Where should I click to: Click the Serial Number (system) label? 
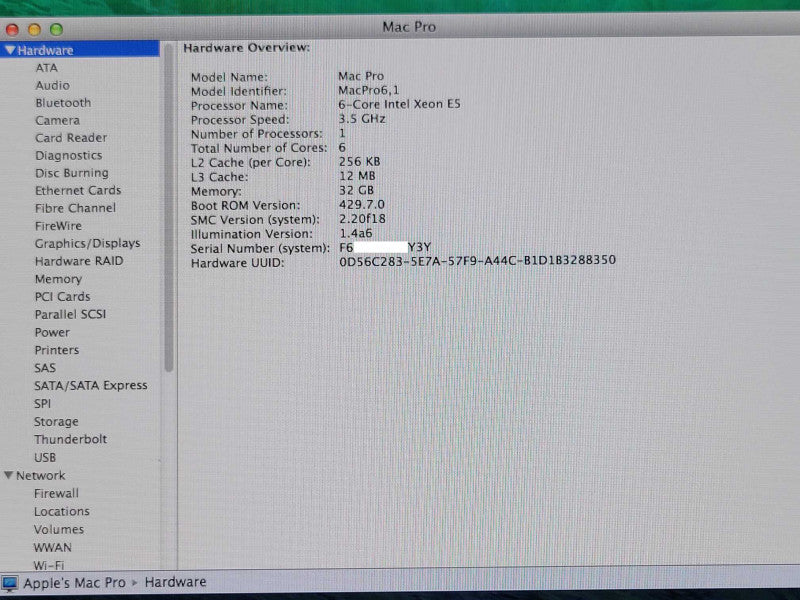click(260, 248)
